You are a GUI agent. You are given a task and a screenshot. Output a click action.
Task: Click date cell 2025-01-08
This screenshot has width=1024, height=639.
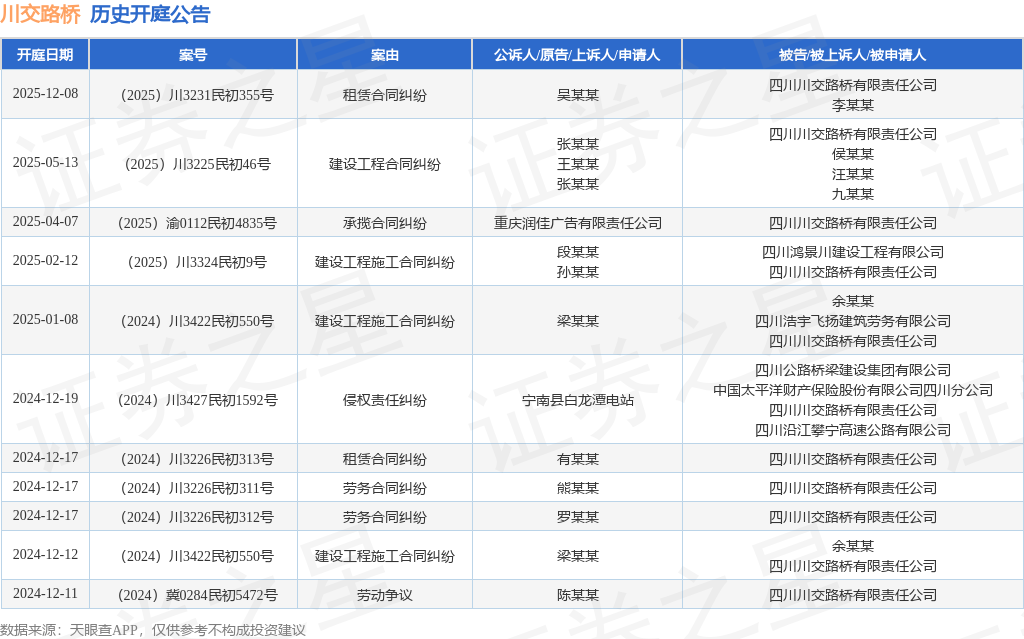[45, 320]
